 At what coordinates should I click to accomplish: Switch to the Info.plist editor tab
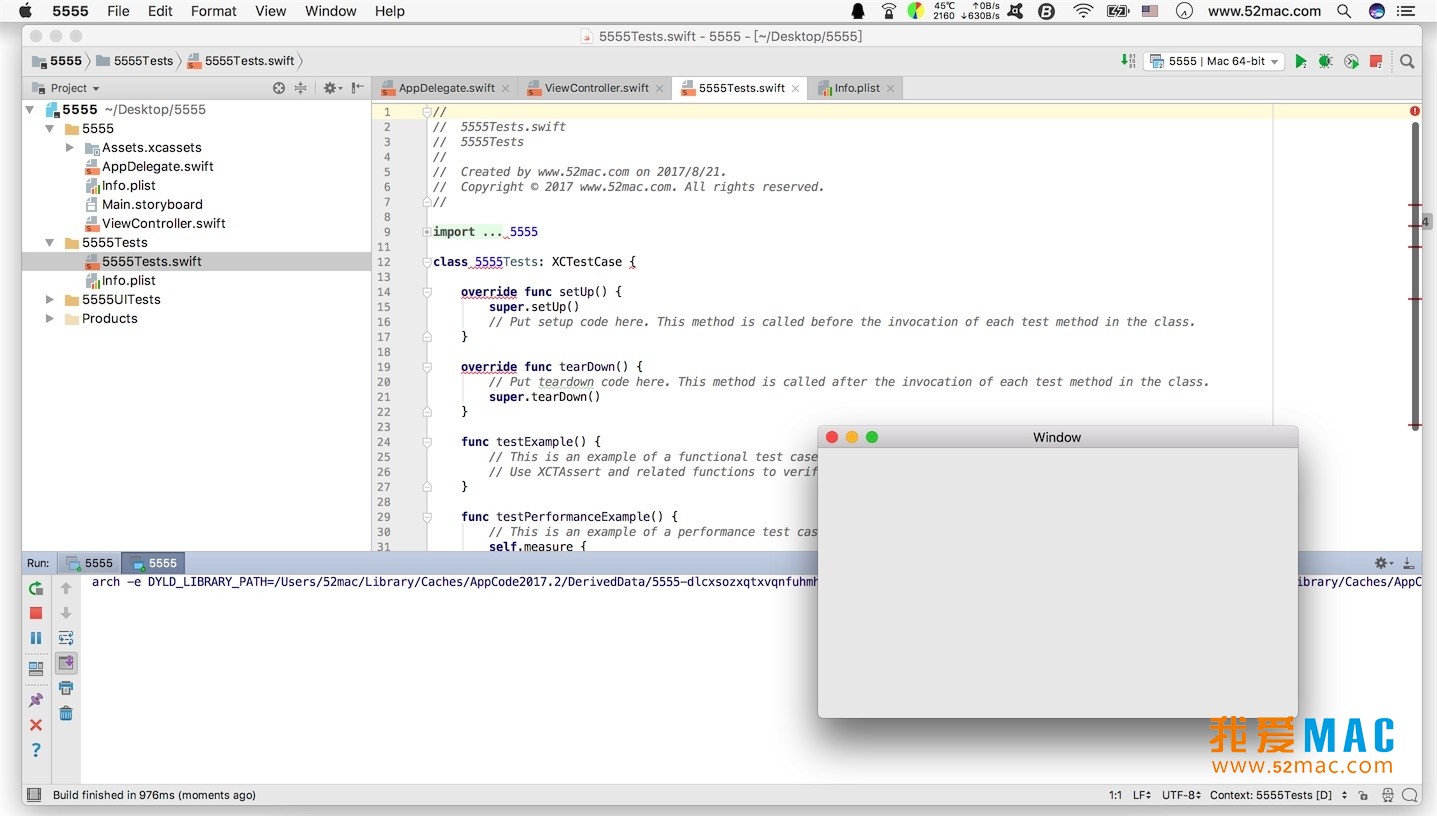(x=857, y=88)
